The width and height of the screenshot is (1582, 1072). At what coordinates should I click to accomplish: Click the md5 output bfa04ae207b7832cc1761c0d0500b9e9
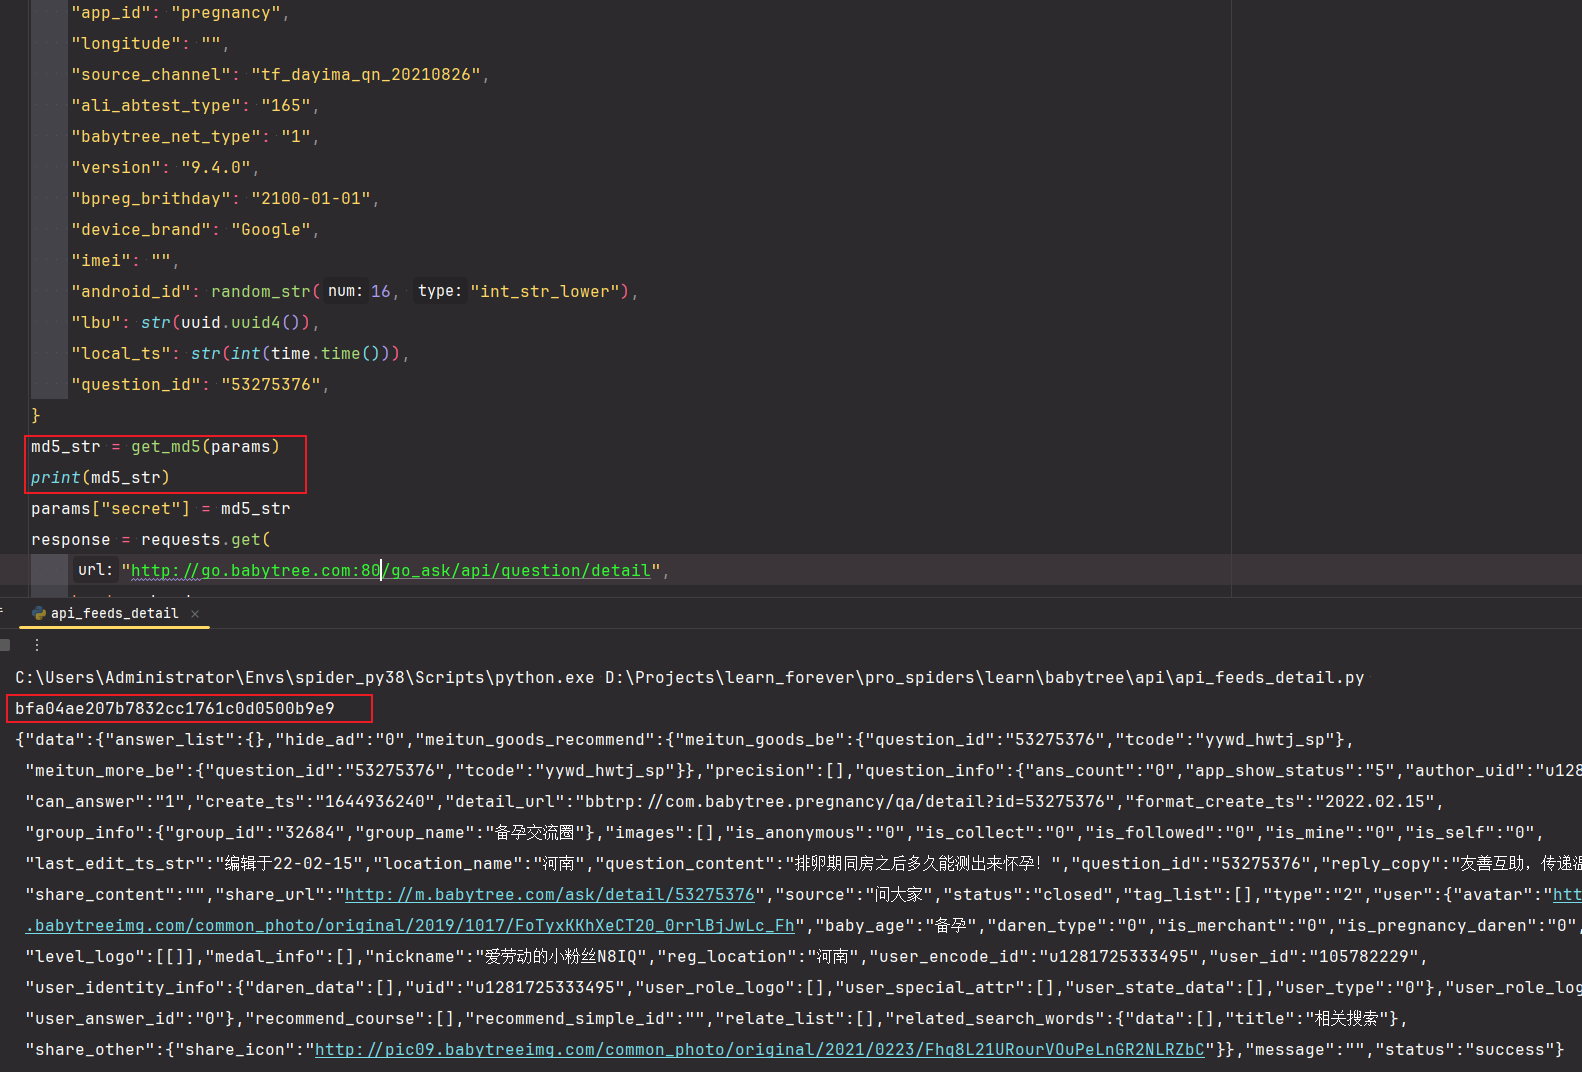coord(175,709)
